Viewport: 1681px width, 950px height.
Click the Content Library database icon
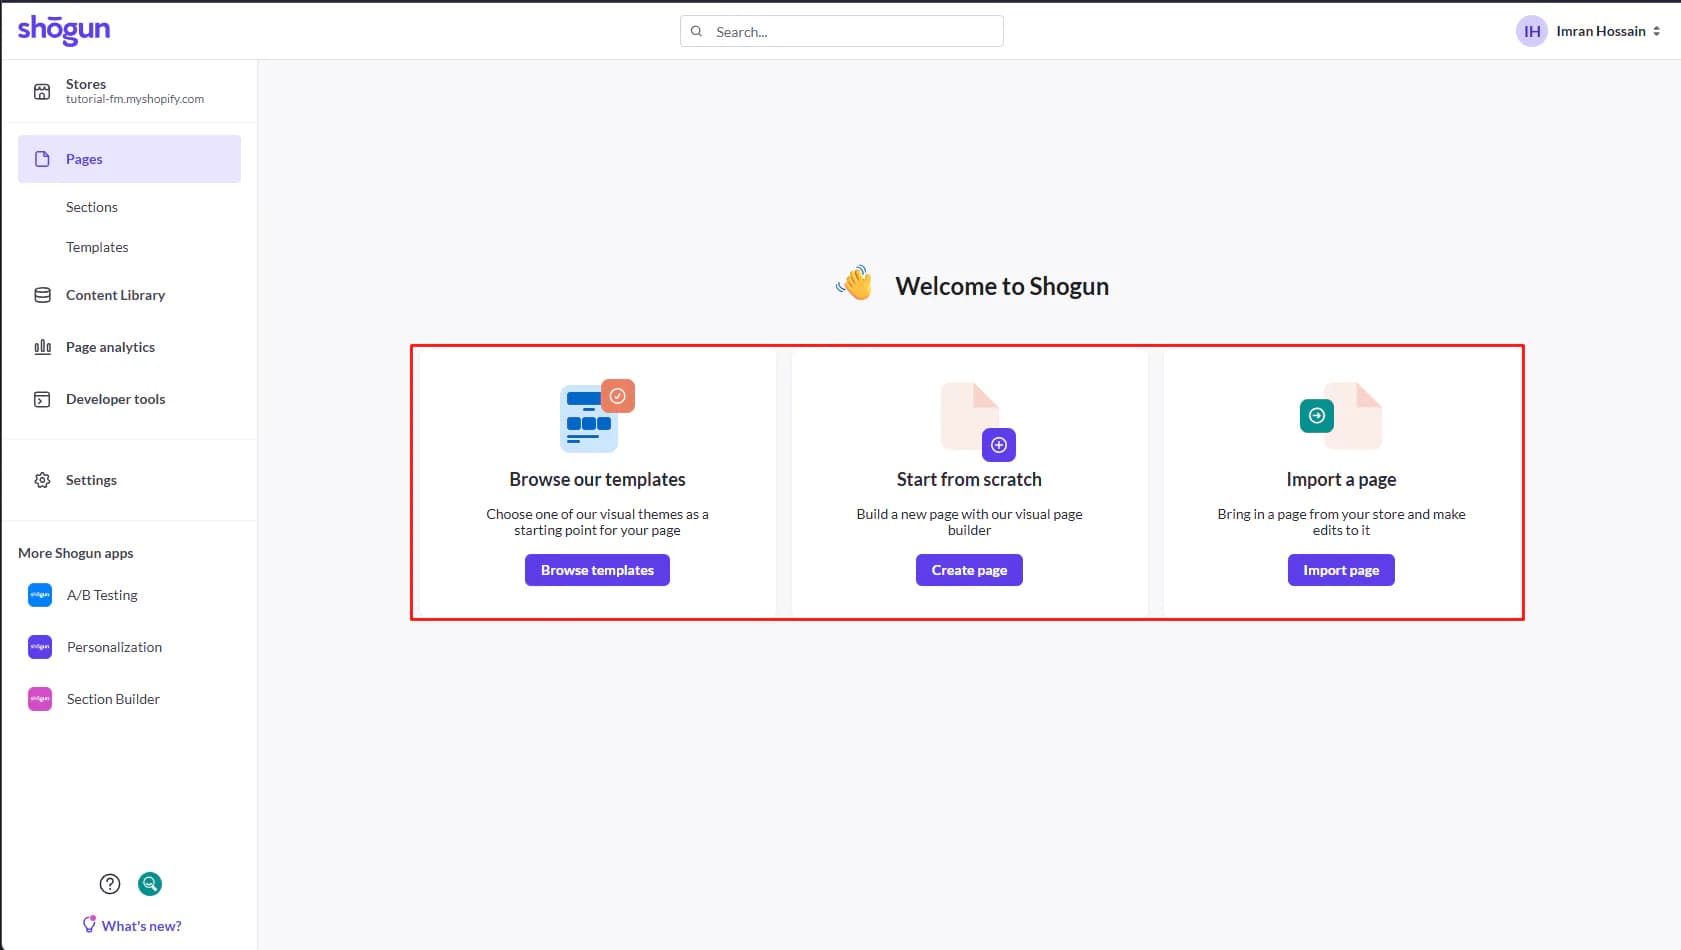[x=42, y=295]
